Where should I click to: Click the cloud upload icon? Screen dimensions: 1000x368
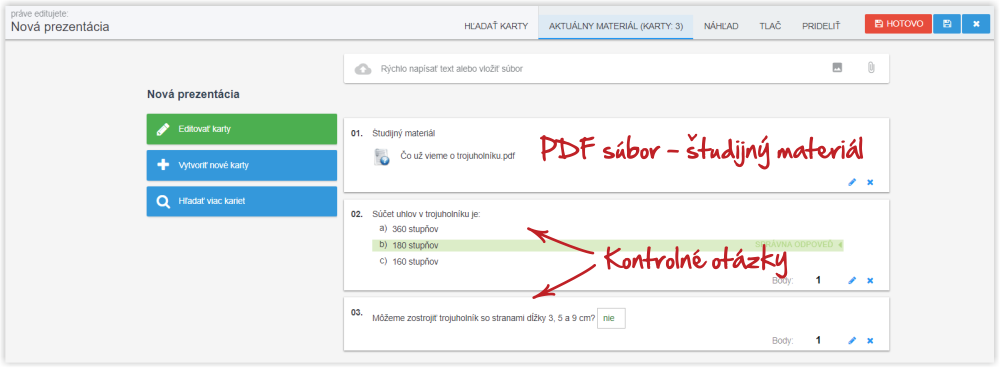tap(363, 68)
